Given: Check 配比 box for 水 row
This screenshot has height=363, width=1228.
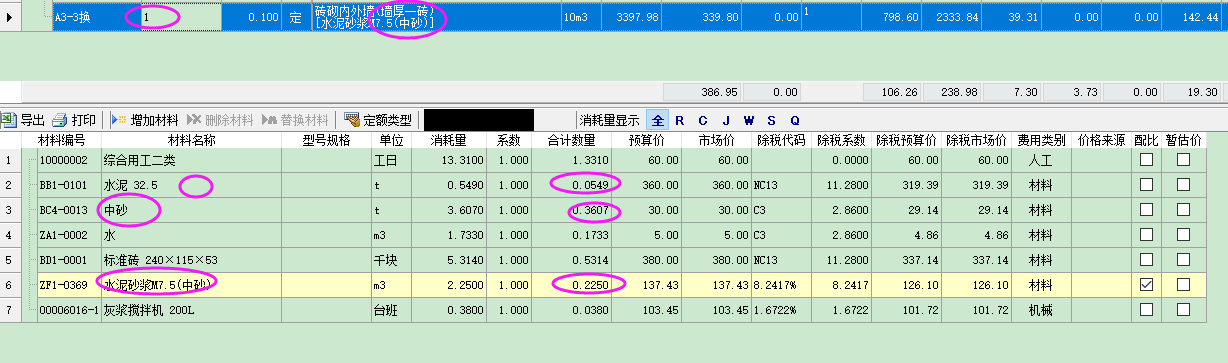Looking at the screenshot, I should click(x=1146, y=234).
